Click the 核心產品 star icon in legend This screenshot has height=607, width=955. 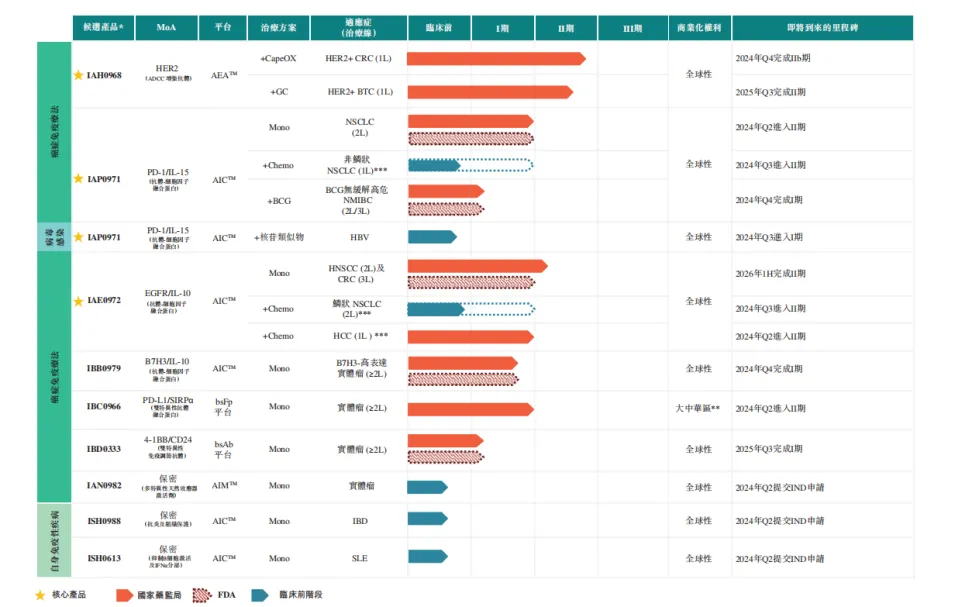40,595
